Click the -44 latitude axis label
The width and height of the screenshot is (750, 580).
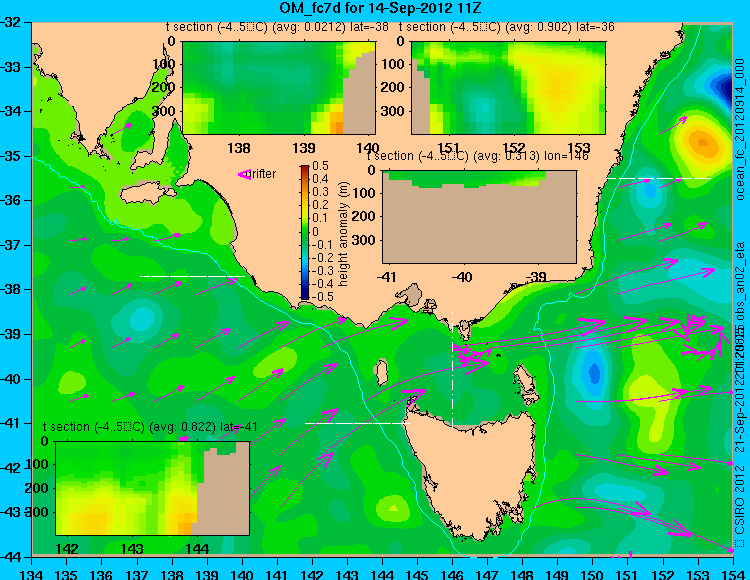click(11, 557)
